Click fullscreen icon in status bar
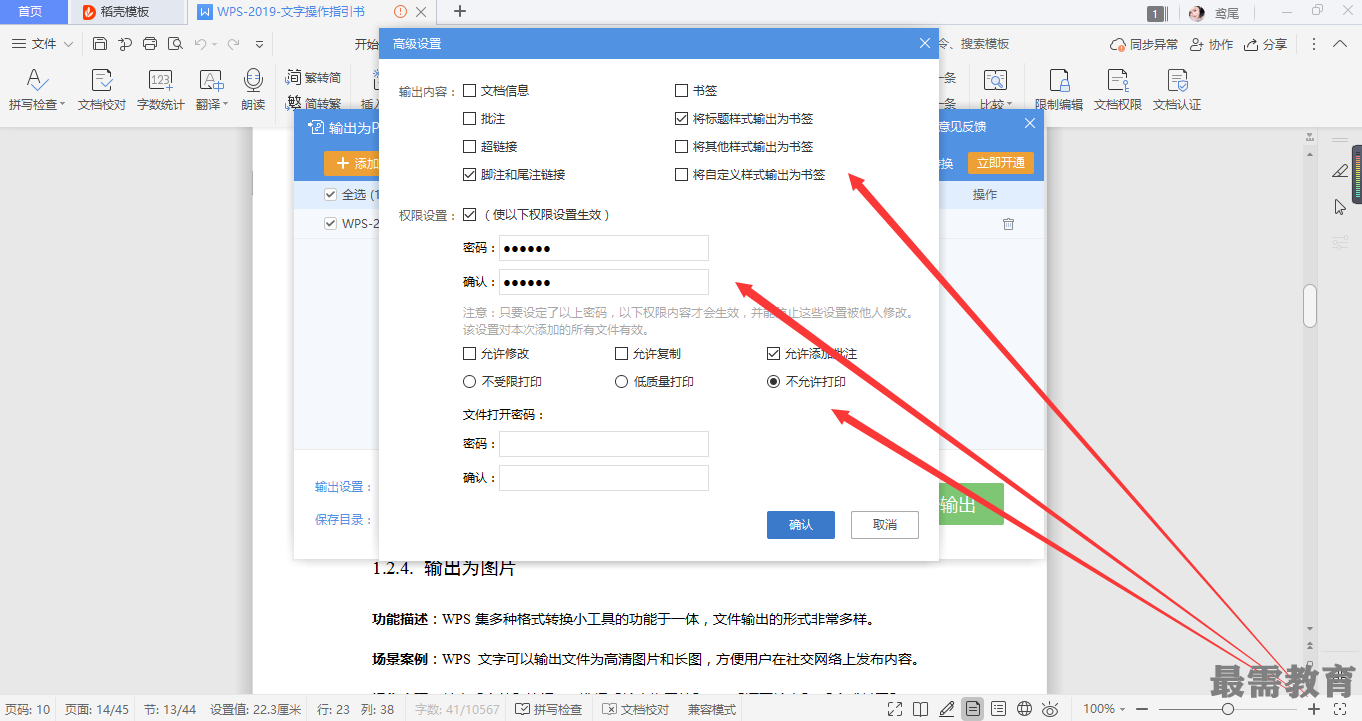Screen dimensions: 1362x721 895,709
